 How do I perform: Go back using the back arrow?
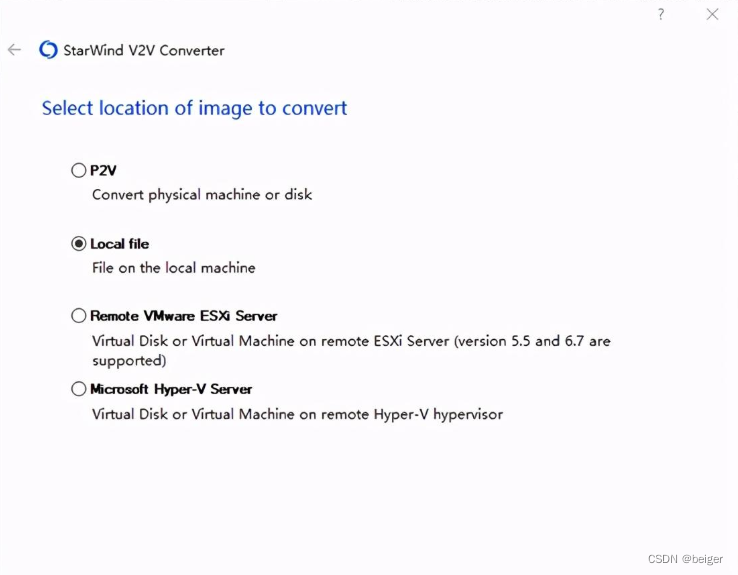14,50
